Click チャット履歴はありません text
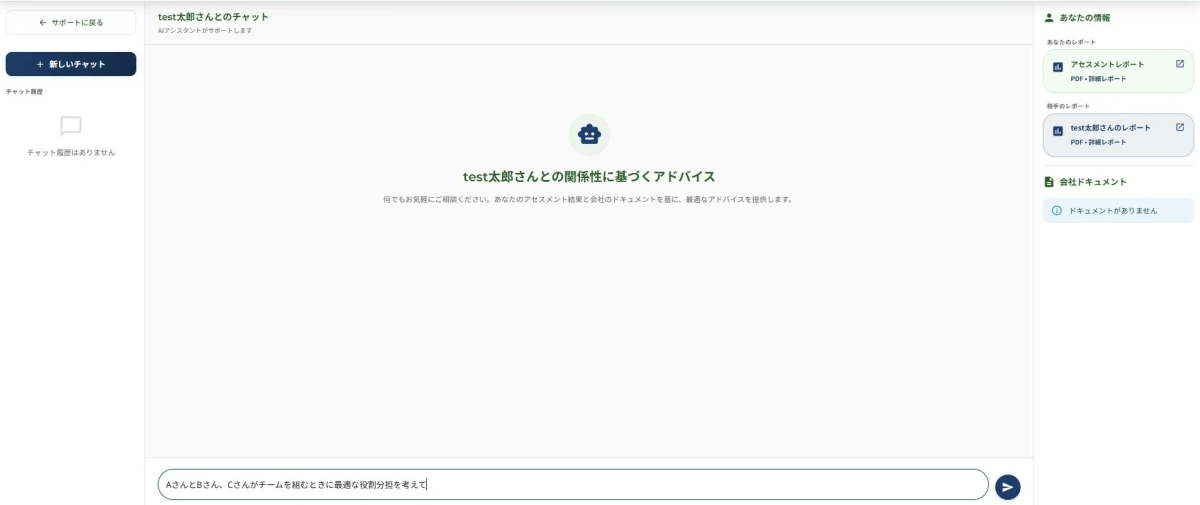1200x505 pixels. tap(71, 153)
